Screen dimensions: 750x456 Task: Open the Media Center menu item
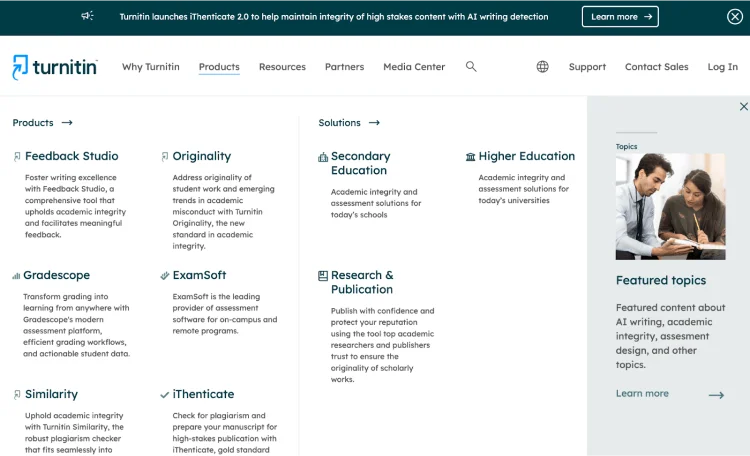pos(414,67)
